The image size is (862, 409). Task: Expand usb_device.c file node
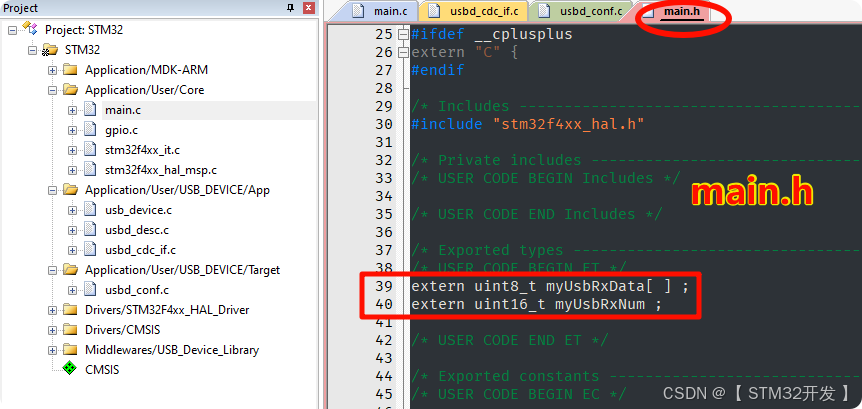click(x=72, y=210)
